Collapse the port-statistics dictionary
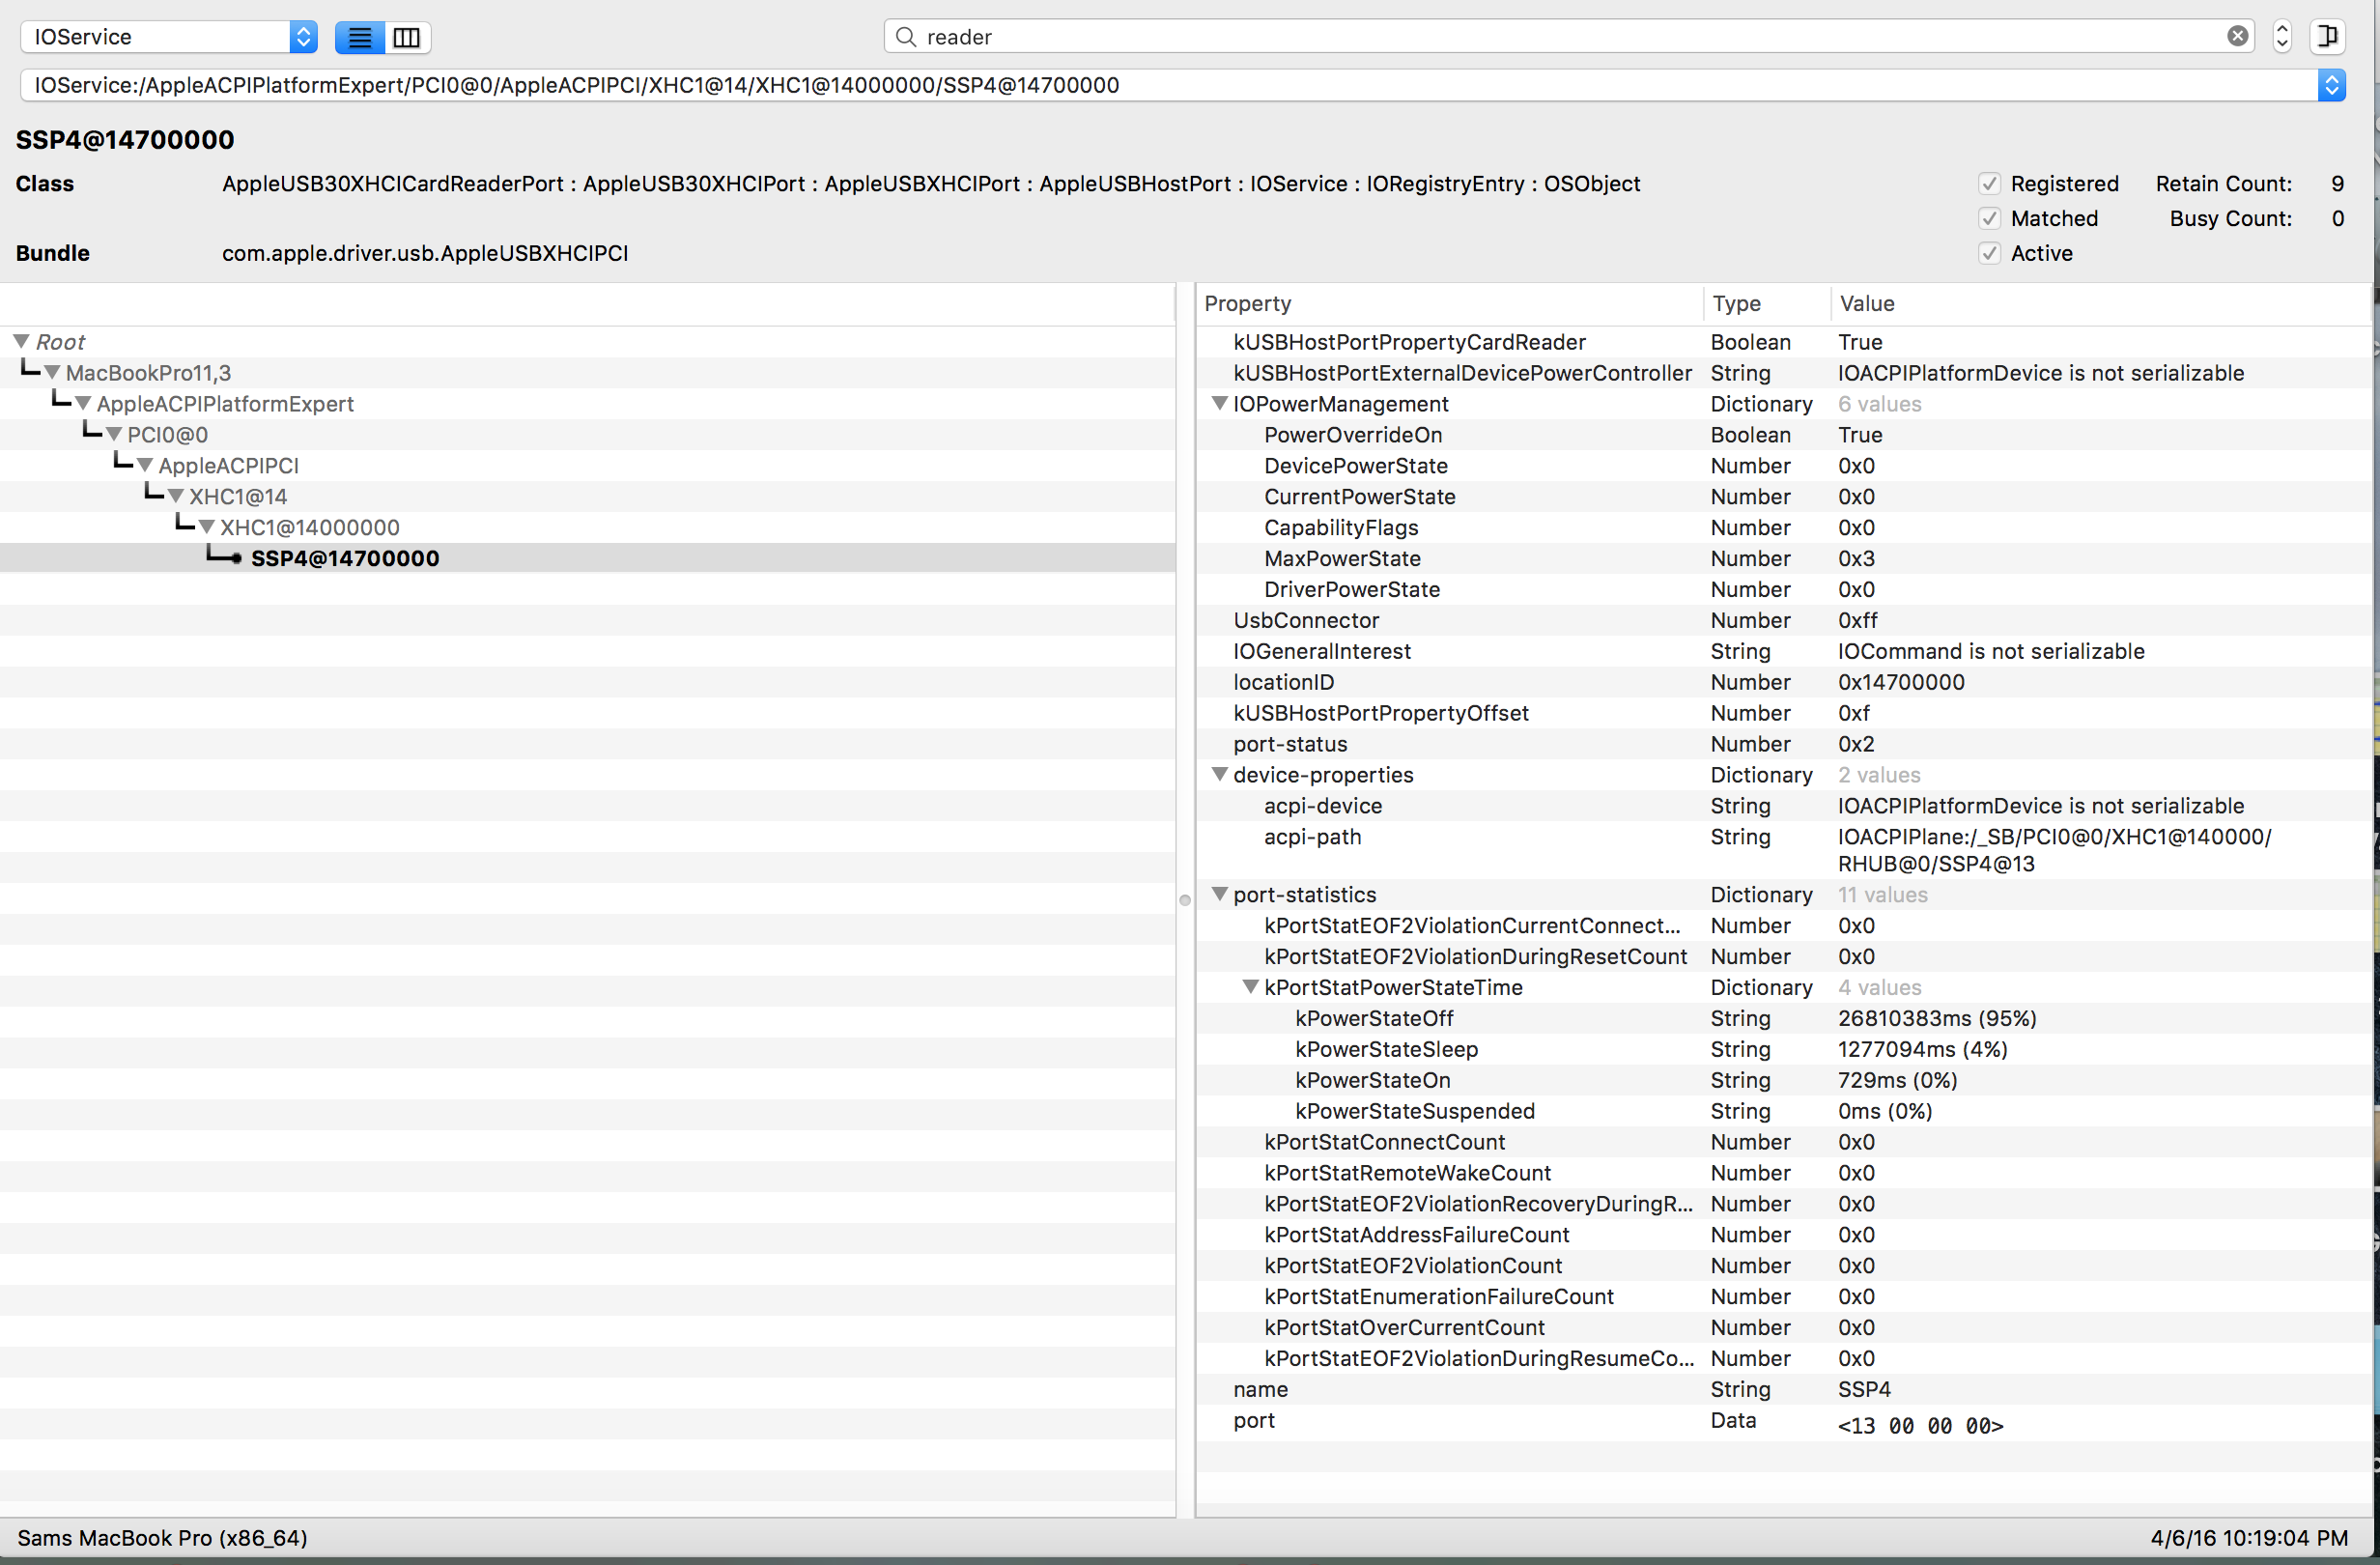The height and width of the screenshot is (1565, 2380). click(1219, 895)
